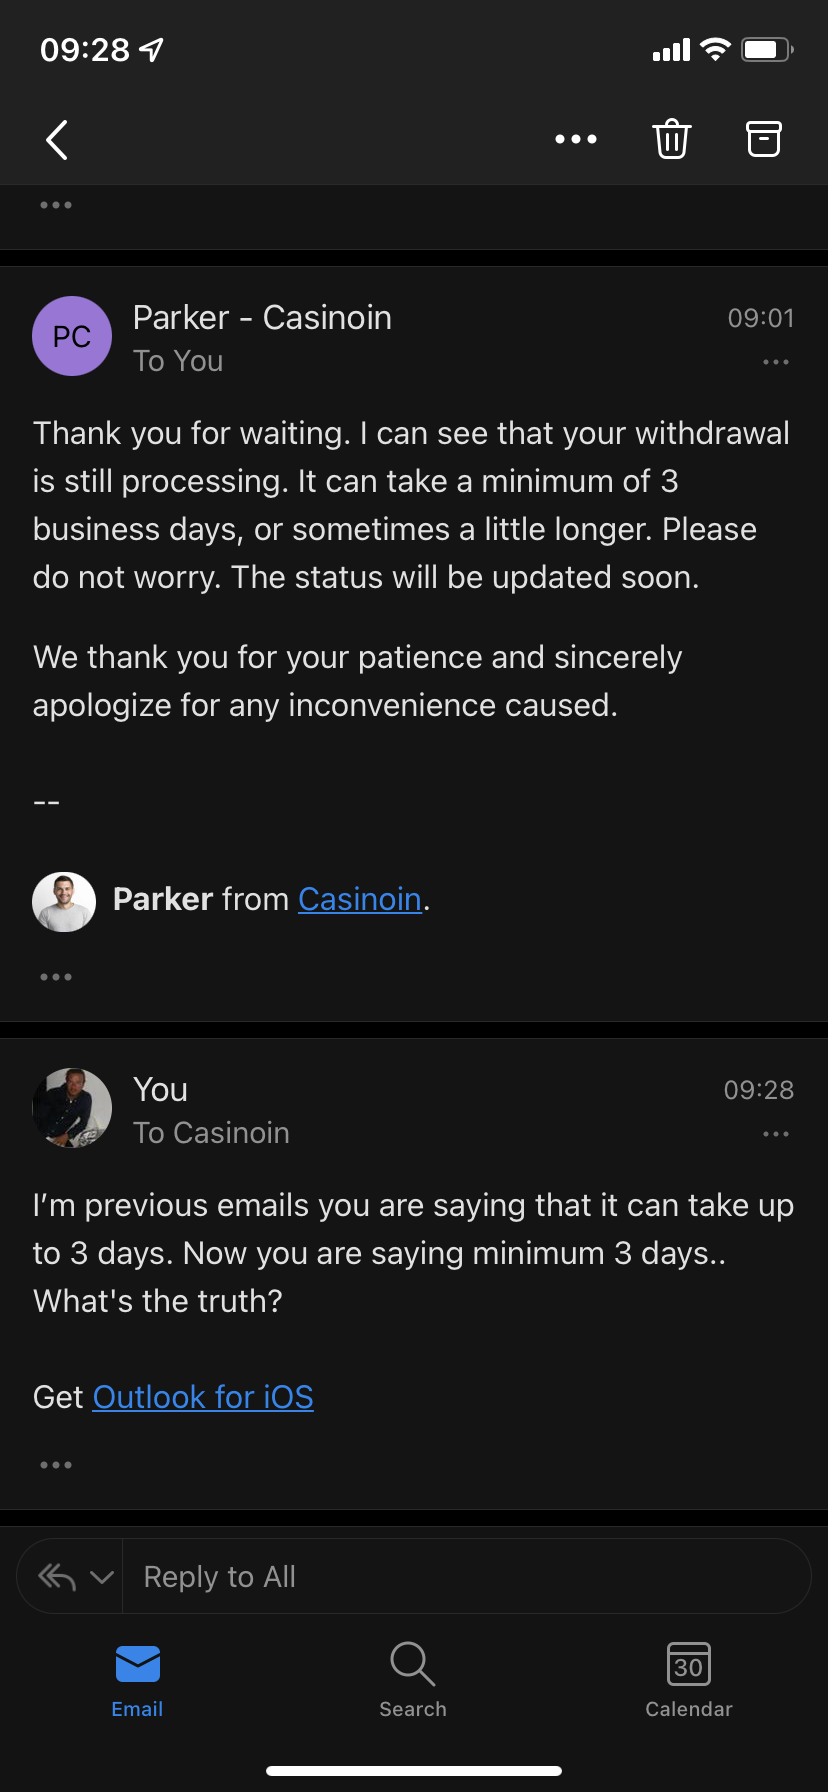
Task: Open options for Parker's 09:01 message
Action: 776,362
